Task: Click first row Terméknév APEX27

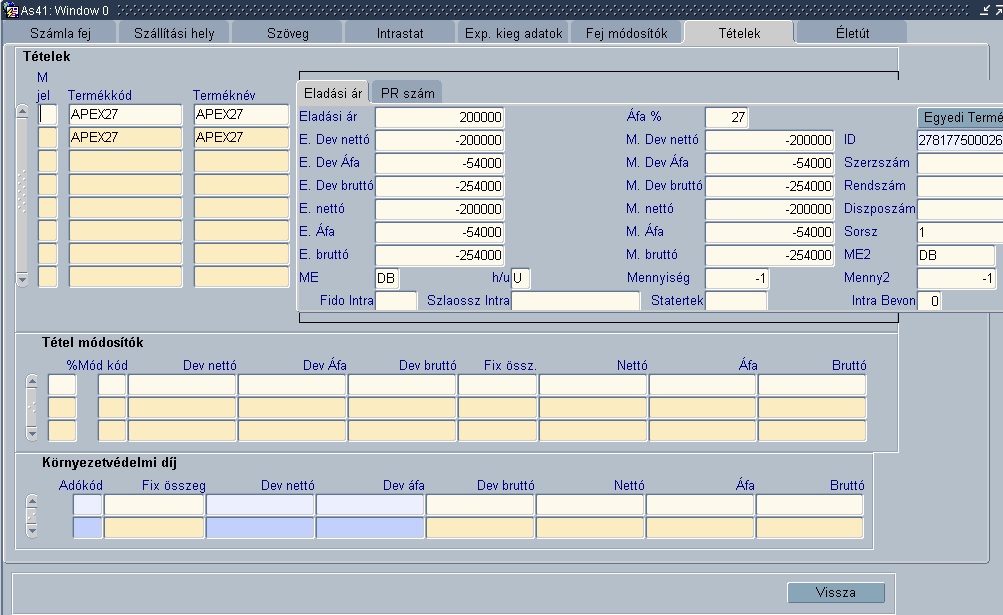Action: 241,115
